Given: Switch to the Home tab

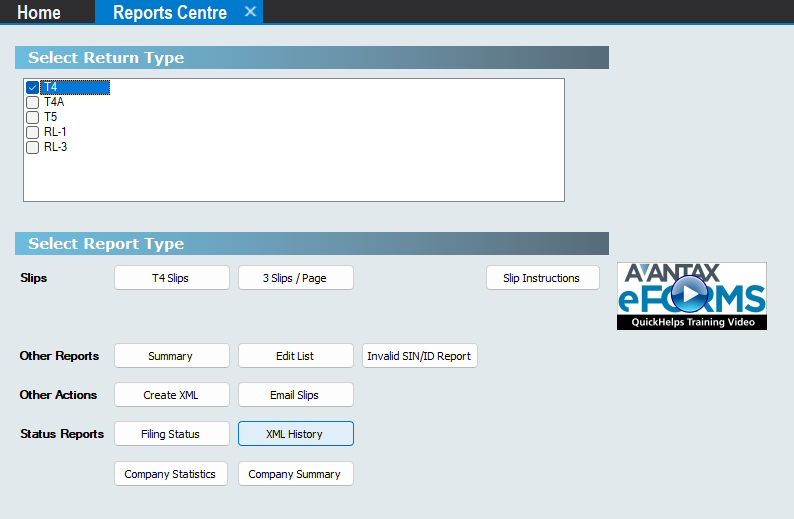Looking at the screenshot, I should [x=39, y=12].
